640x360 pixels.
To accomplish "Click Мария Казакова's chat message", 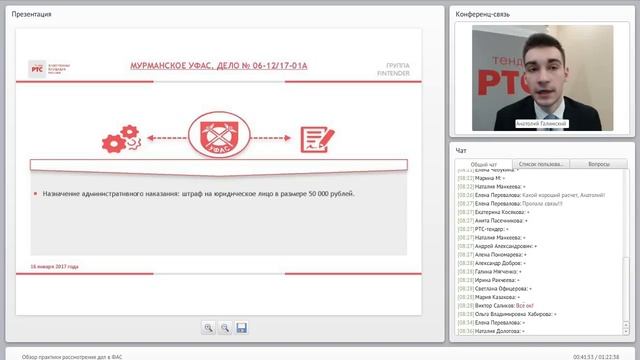I will point(489,297).
